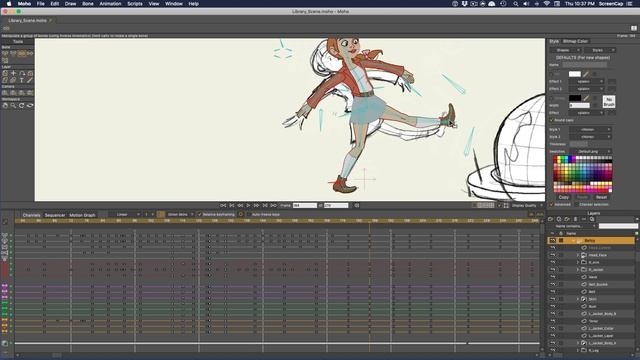
Task: Open the Animation menu
Action: [110, 4]
